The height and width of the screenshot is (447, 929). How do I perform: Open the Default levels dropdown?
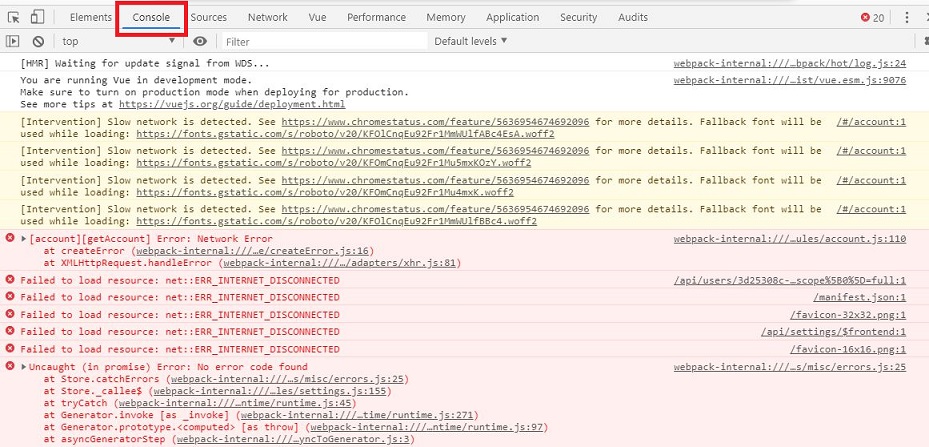tap(470, 41)
